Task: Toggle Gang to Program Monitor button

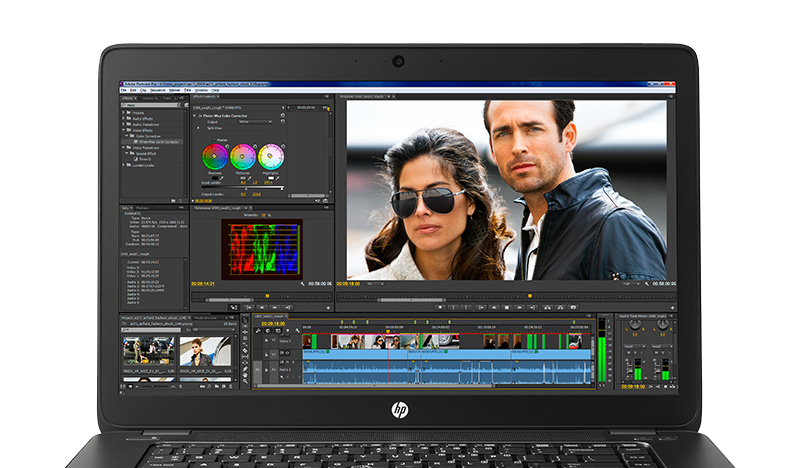Action: [234, 307]
